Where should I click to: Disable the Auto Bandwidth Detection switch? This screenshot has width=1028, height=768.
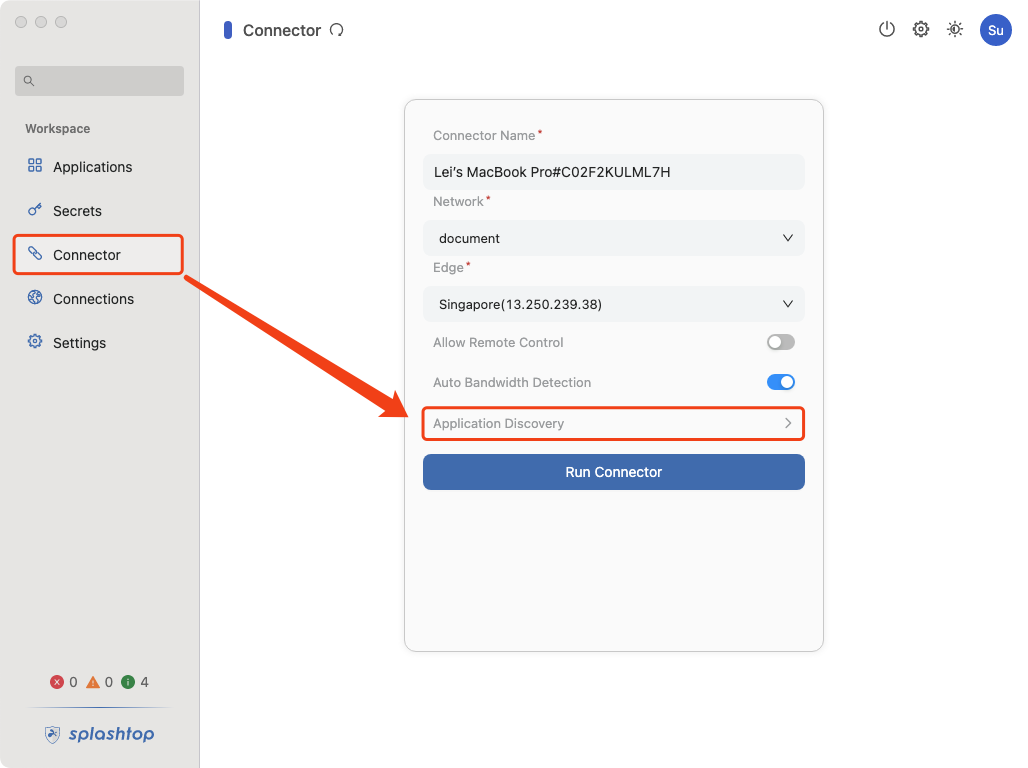(x=780, y=382)
